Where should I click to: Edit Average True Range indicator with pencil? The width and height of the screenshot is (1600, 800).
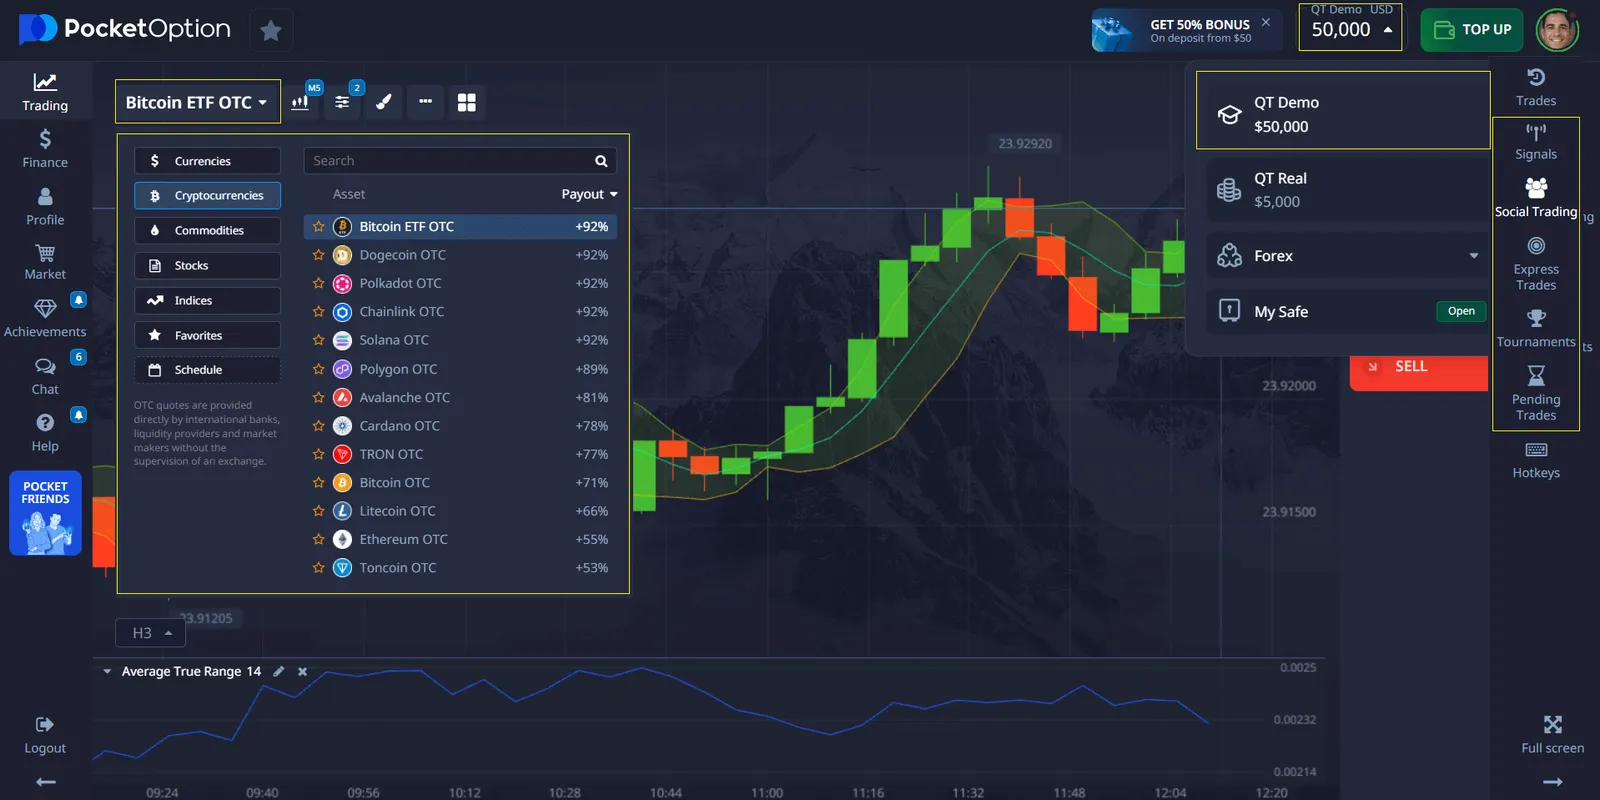279,671
